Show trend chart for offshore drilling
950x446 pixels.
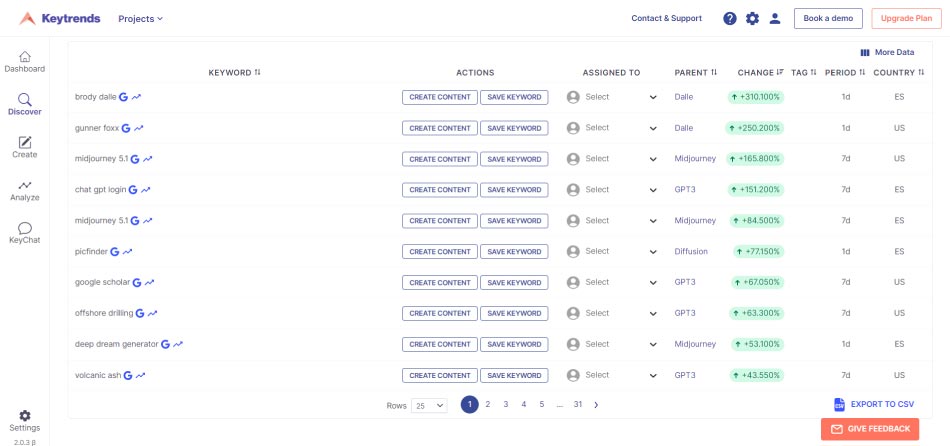[x=153, y=313]
